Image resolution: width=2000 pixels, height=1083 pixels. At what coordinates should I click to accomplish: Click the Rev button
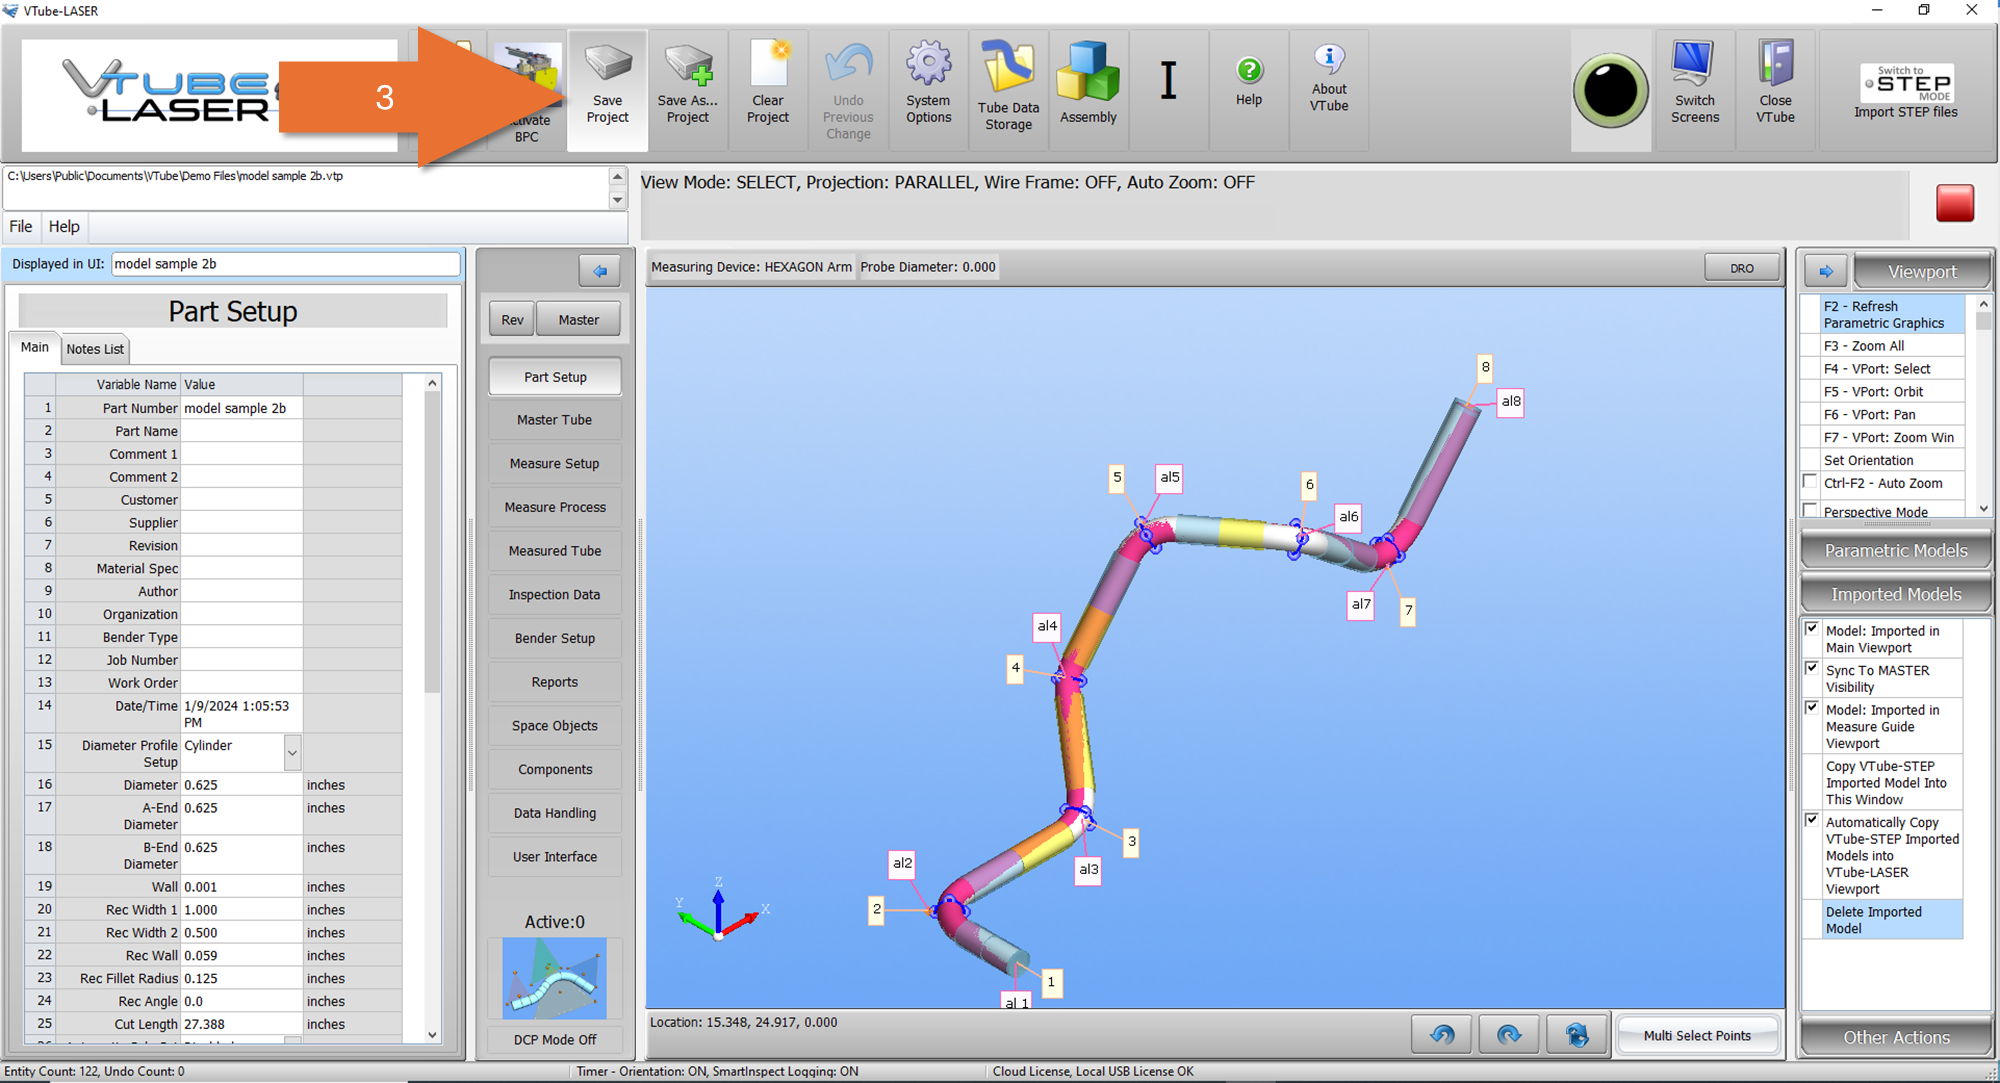[x=512, y=320]
